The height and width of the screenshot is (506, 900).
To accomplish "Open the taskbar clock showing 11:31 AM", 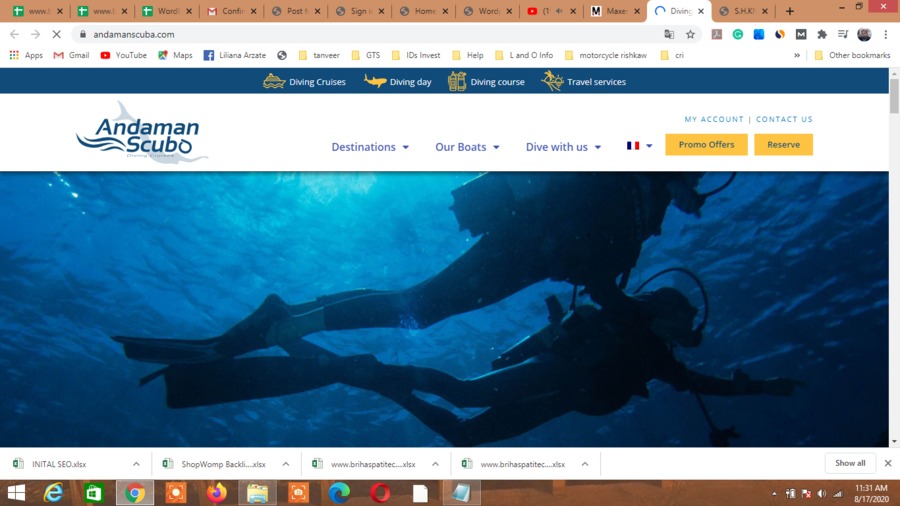I will [x=871, y=493].
